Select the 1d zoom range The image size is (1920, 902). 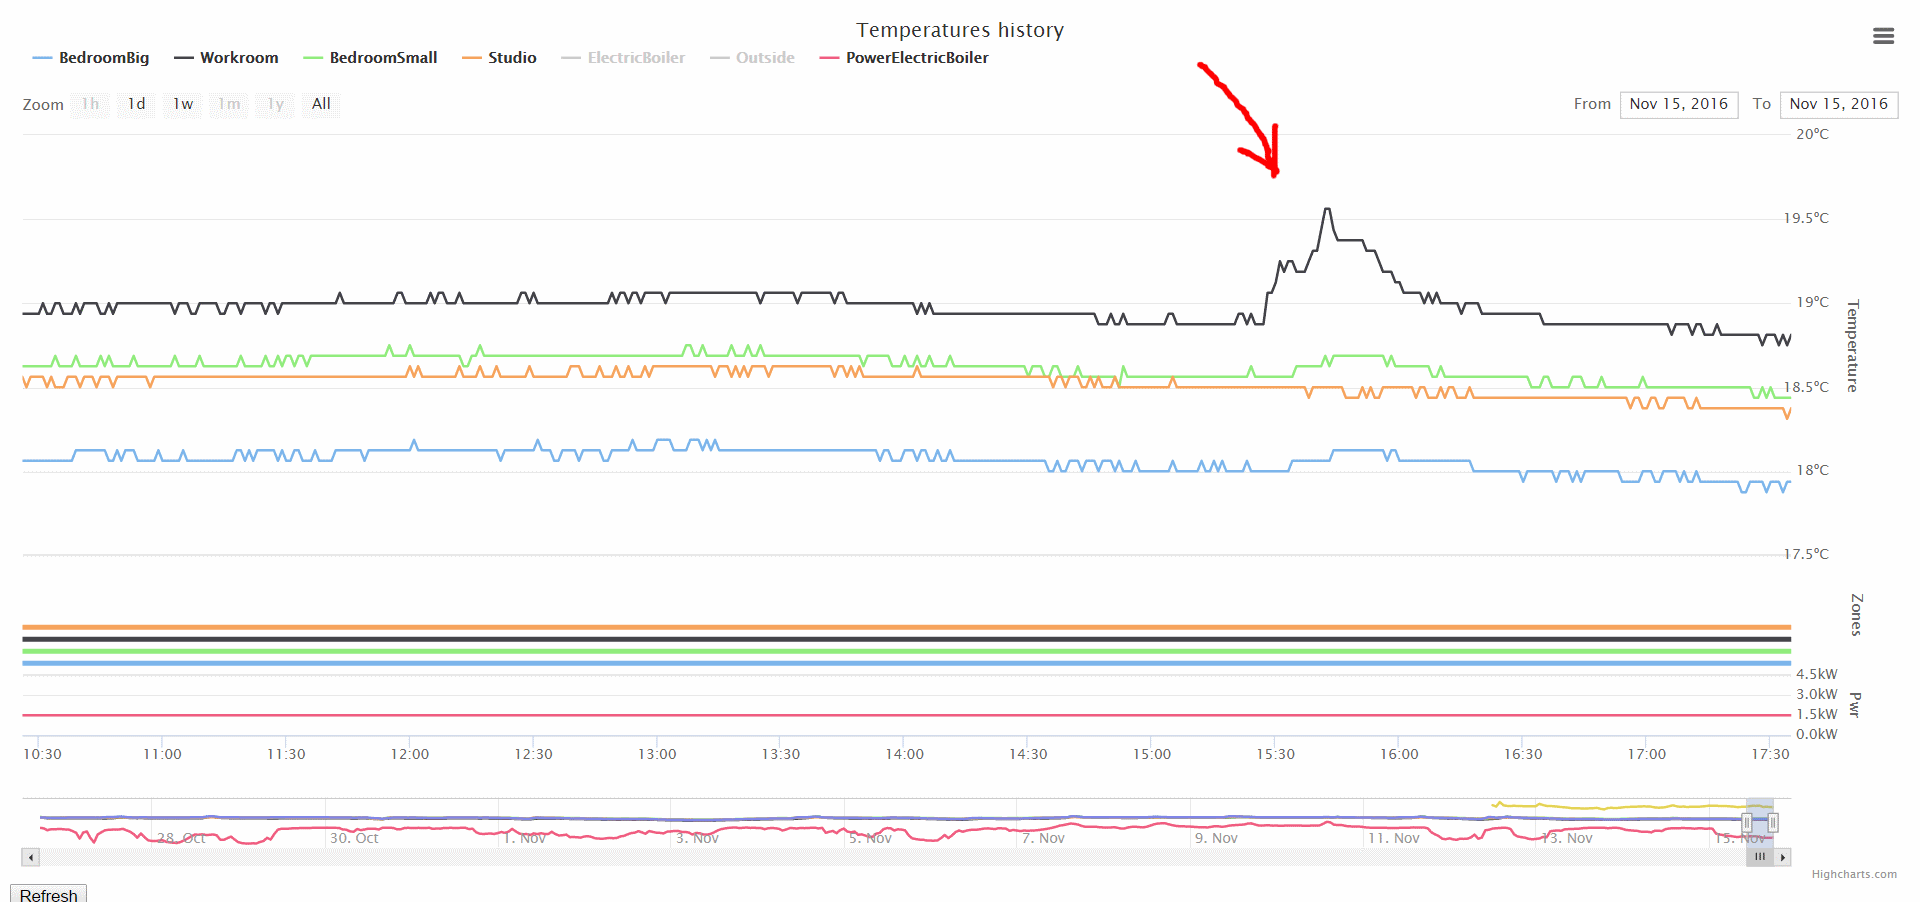(136, 104)
